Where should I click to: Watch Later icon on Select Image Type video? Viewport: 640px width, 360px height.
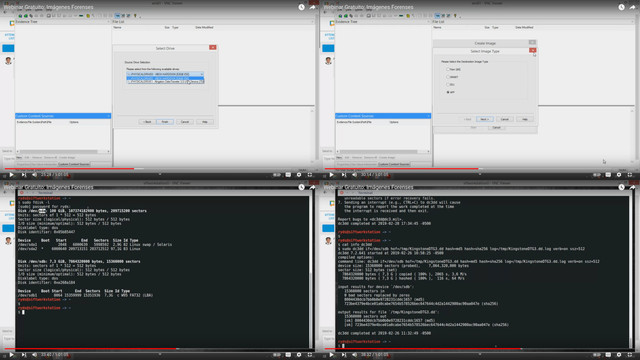(x=621, y=7)
